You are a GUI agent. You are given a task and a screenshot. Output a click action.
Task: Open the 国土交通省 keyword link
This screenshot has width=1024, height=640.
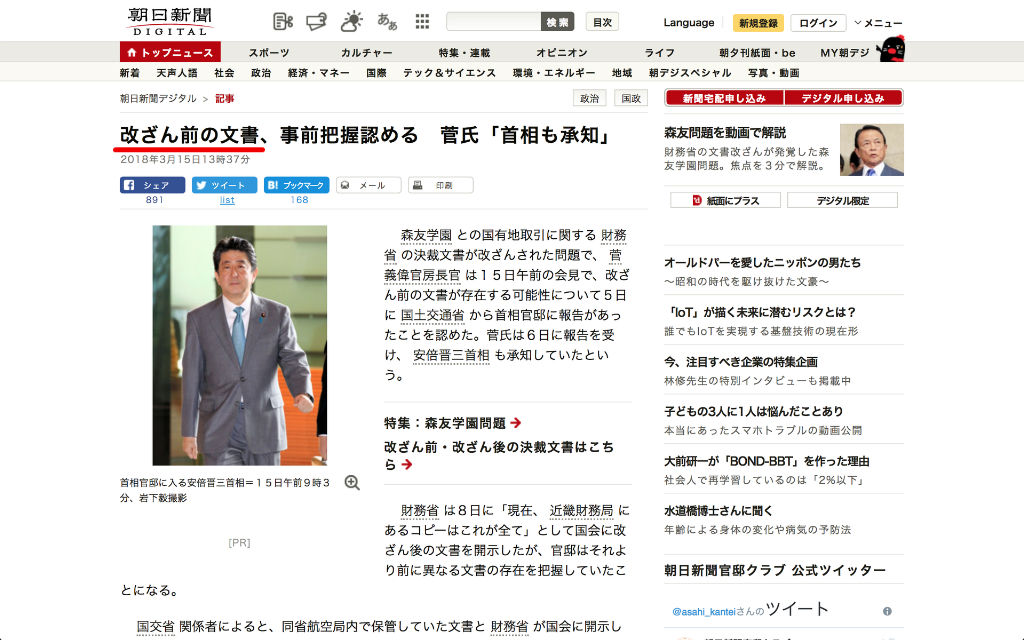[432, 315]
